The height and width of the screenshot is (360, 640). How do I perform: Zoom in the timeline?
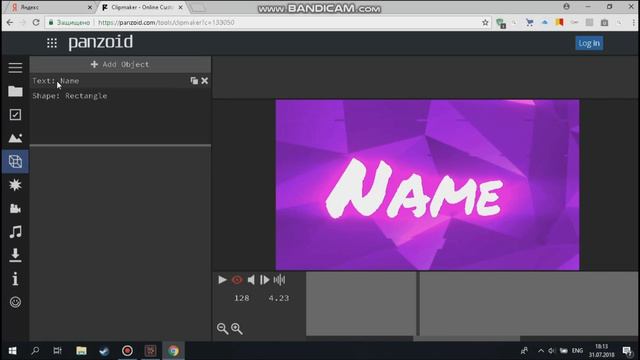pyautogui.click(x=237, y=329)
